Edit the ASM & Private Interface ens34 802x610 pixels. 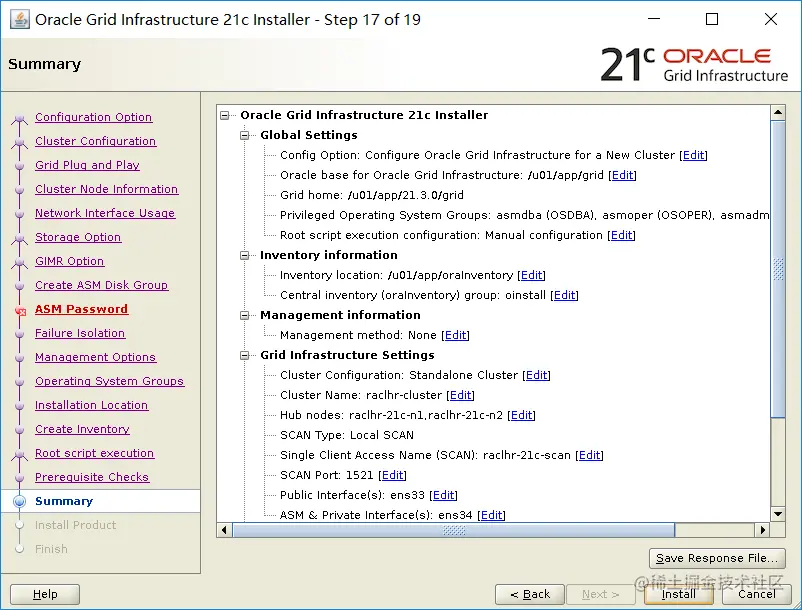(x=492, y=515)
